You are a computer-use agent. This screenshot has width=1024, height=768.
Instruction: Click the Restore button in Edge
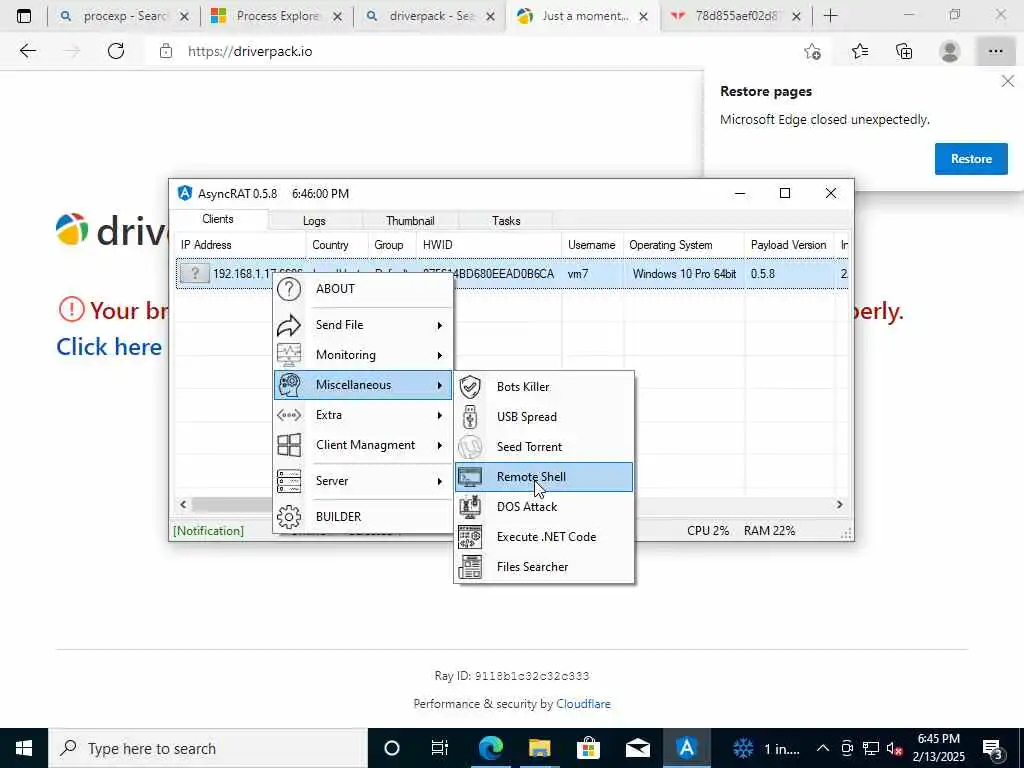tap(971, 159)
